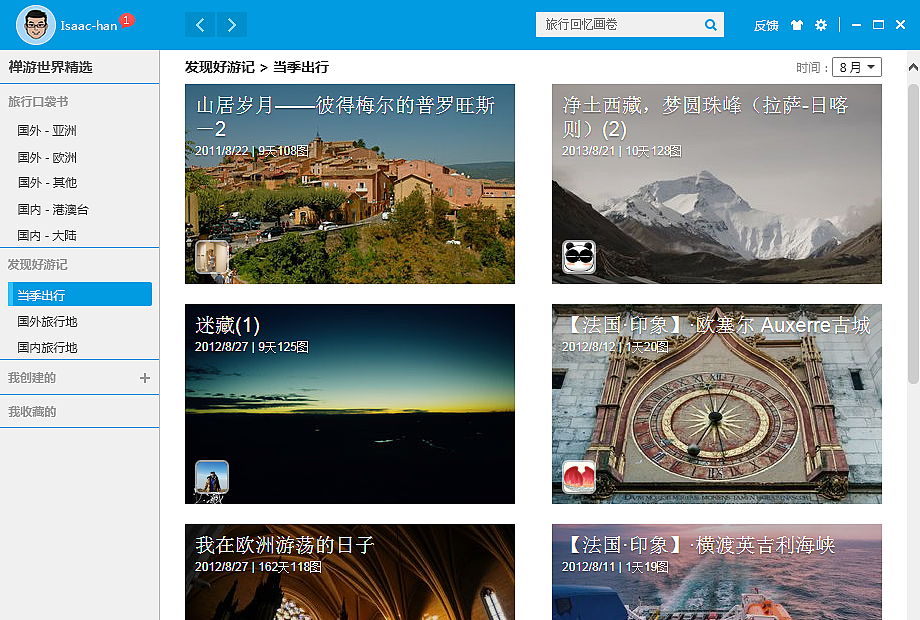
Task: Click the back navigation arrow
Action: click(200, 25)
